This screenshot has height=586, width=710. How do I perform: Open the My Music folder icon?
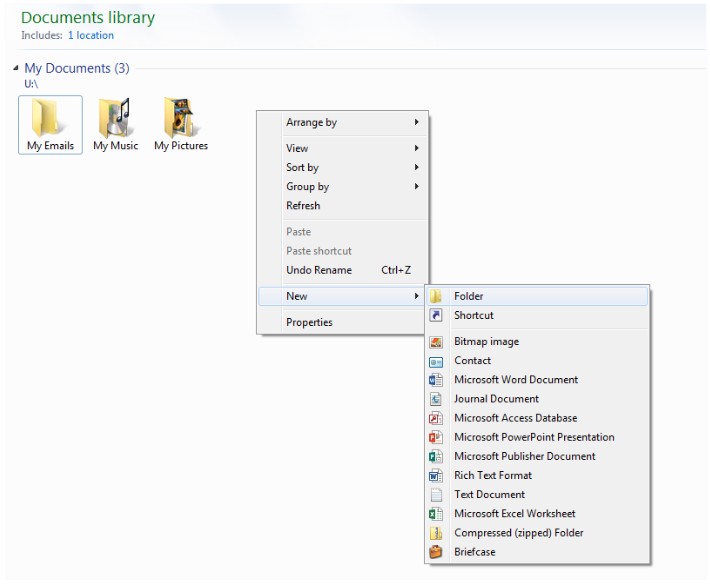115,119
